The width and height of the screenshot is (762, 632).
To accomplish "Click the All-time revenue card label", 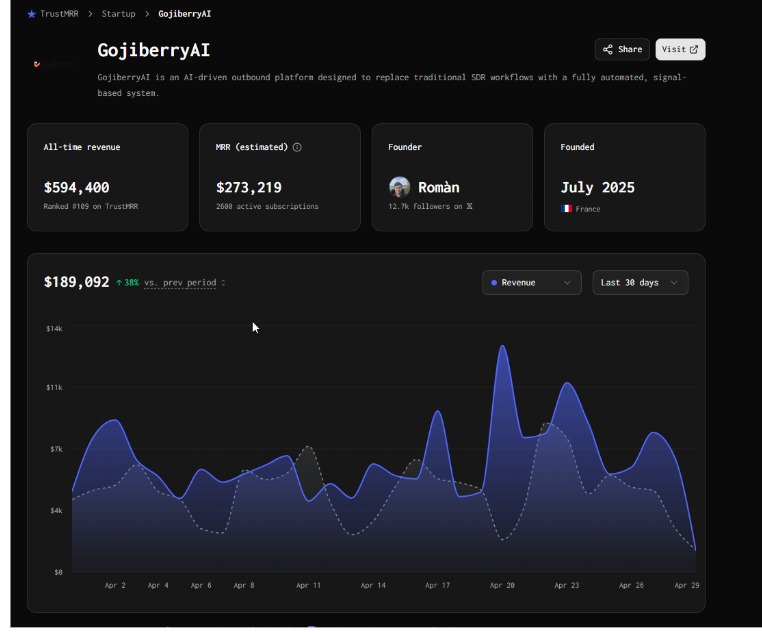I will [82, 147].
